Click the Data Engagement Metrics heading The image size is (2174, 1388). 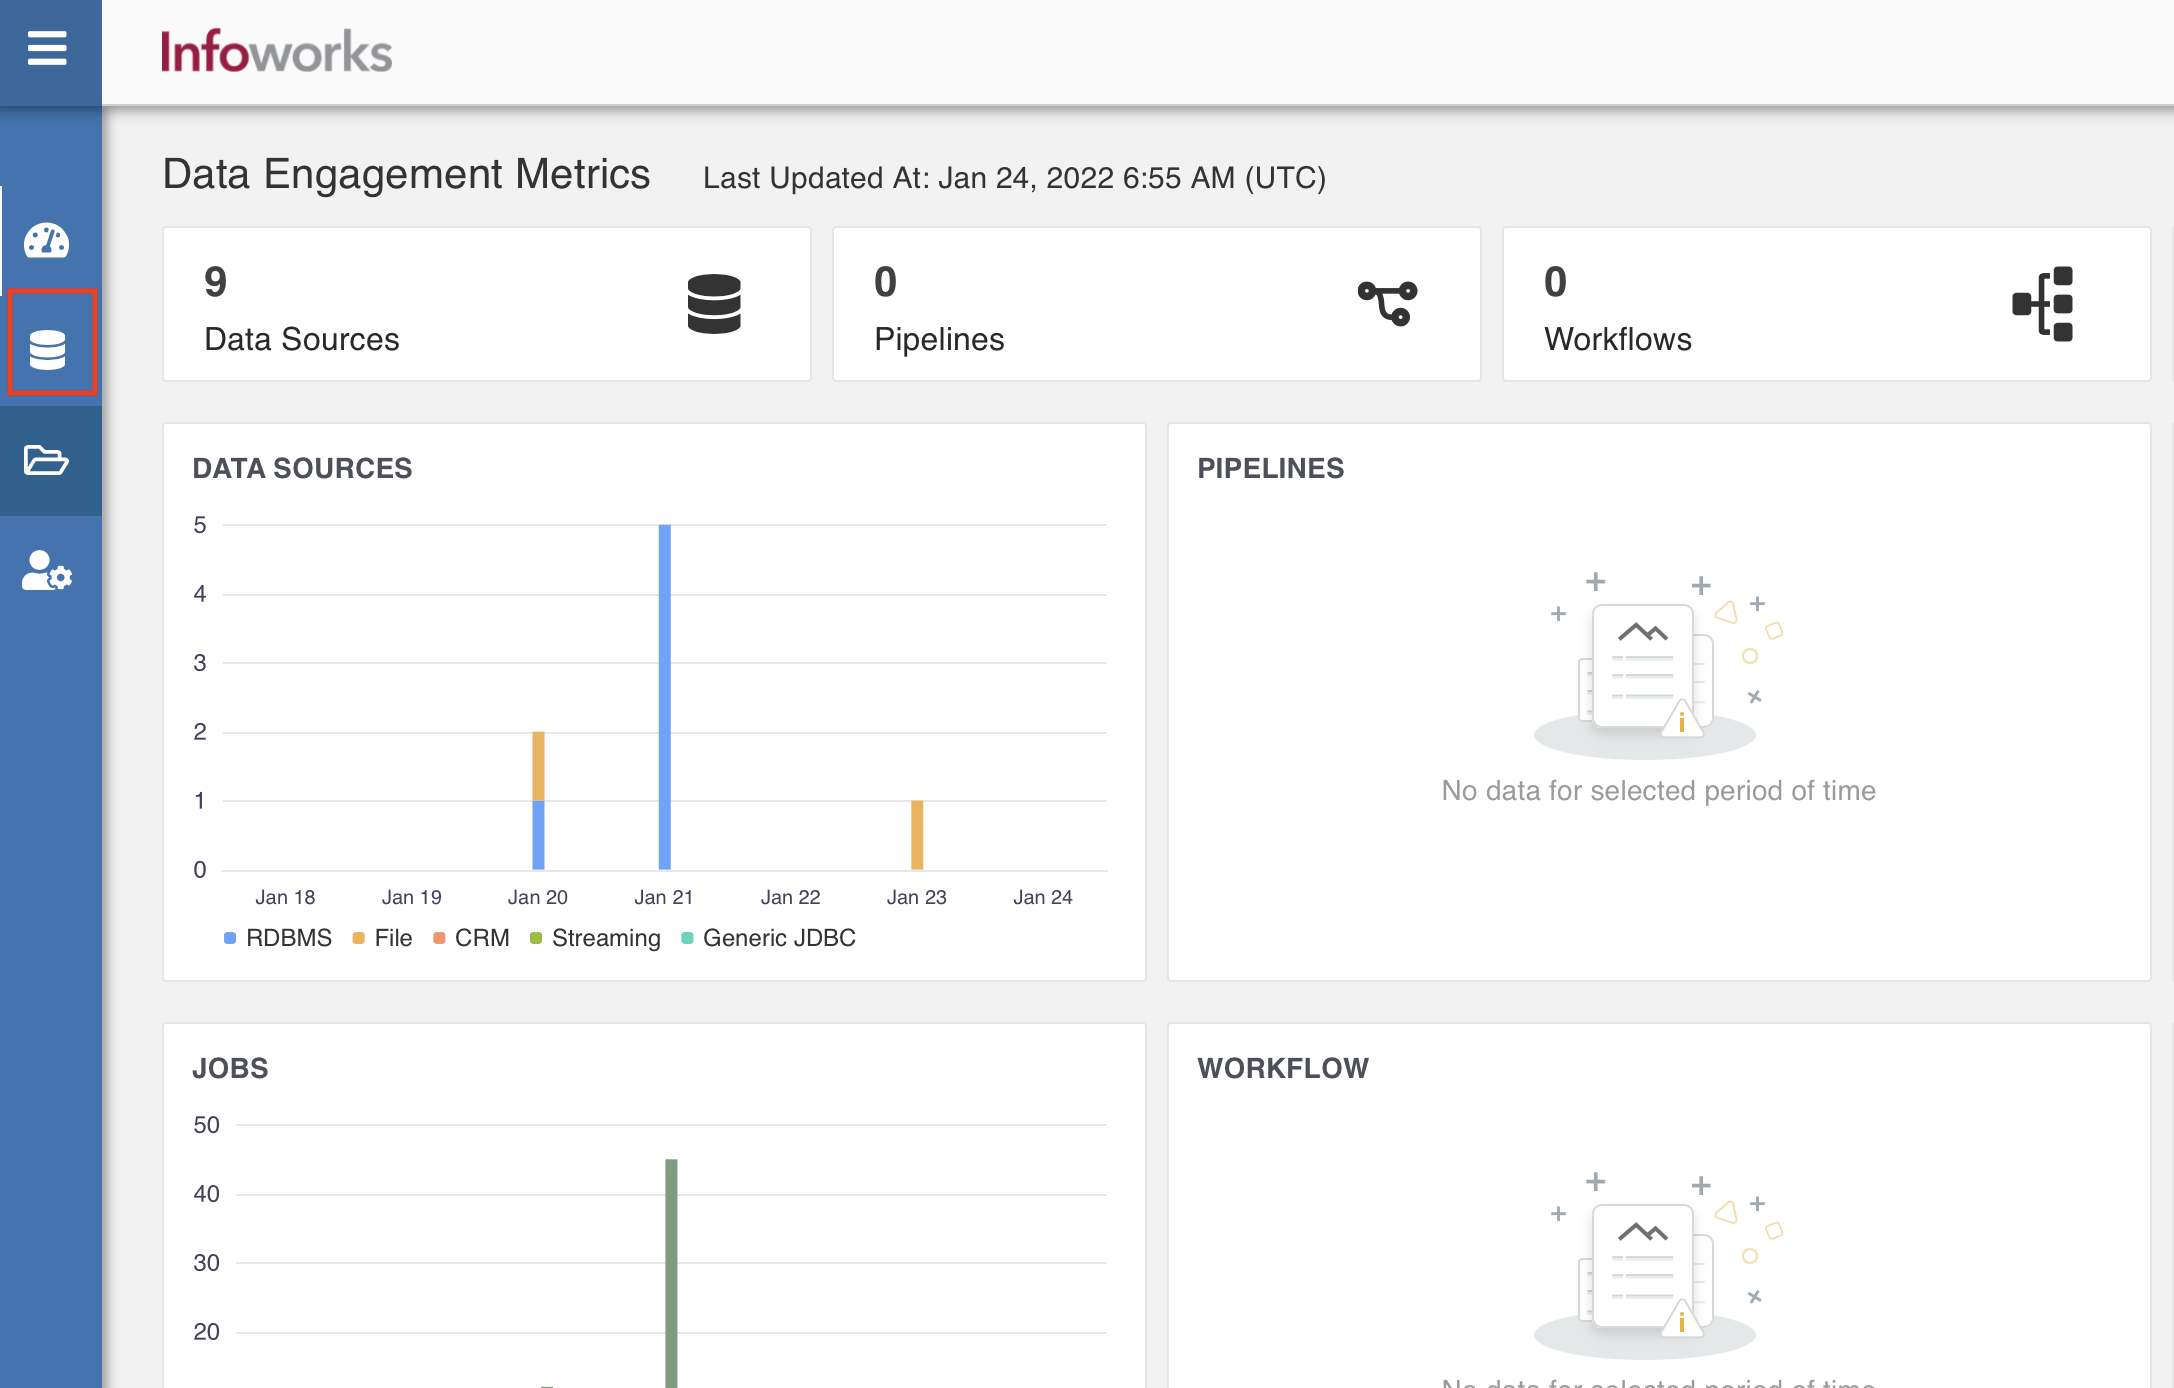tap(407, 174)
